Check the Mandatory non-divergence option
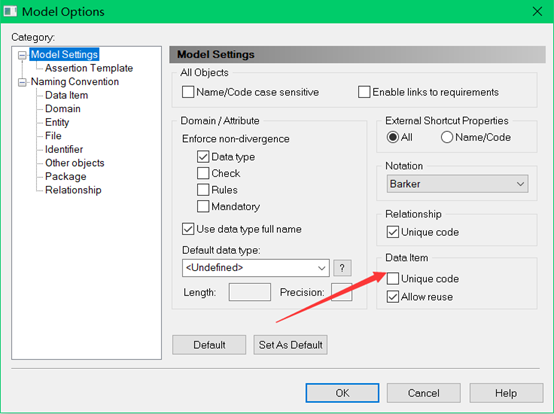The image size is (554, 414). tap(203, 207)
